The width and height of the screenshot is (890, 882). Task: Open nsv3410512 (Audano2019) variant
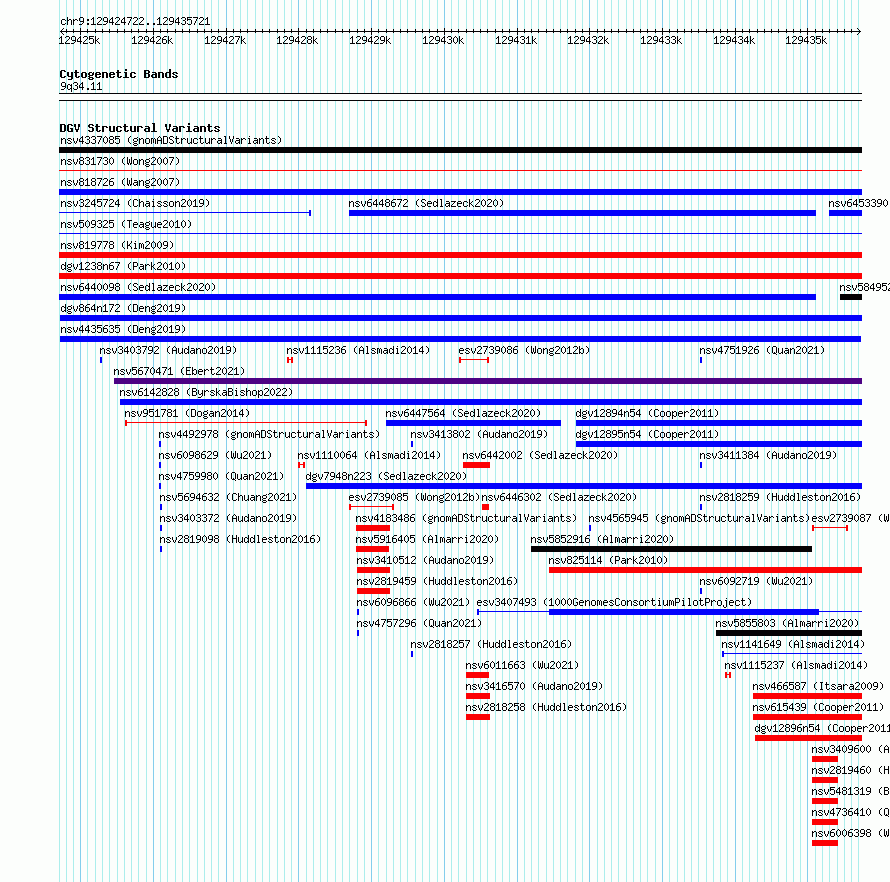coord(425,560)
